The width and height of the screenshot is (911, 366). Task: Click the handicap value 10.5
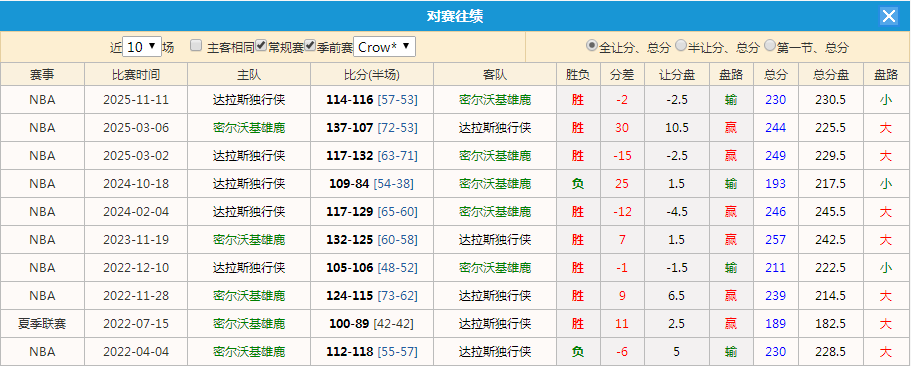[x=676, y=128]
